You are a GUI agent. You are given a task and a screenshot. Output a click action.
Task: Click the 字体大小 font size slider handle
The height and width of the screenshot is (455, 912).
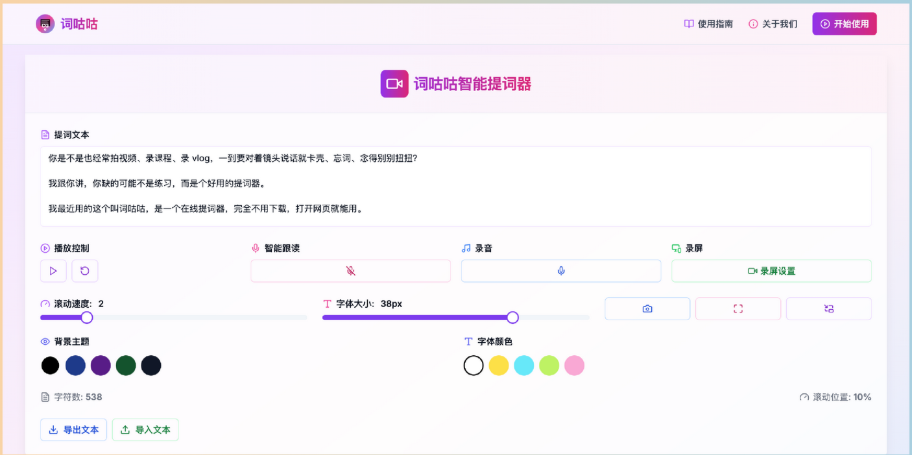(513, 318)
